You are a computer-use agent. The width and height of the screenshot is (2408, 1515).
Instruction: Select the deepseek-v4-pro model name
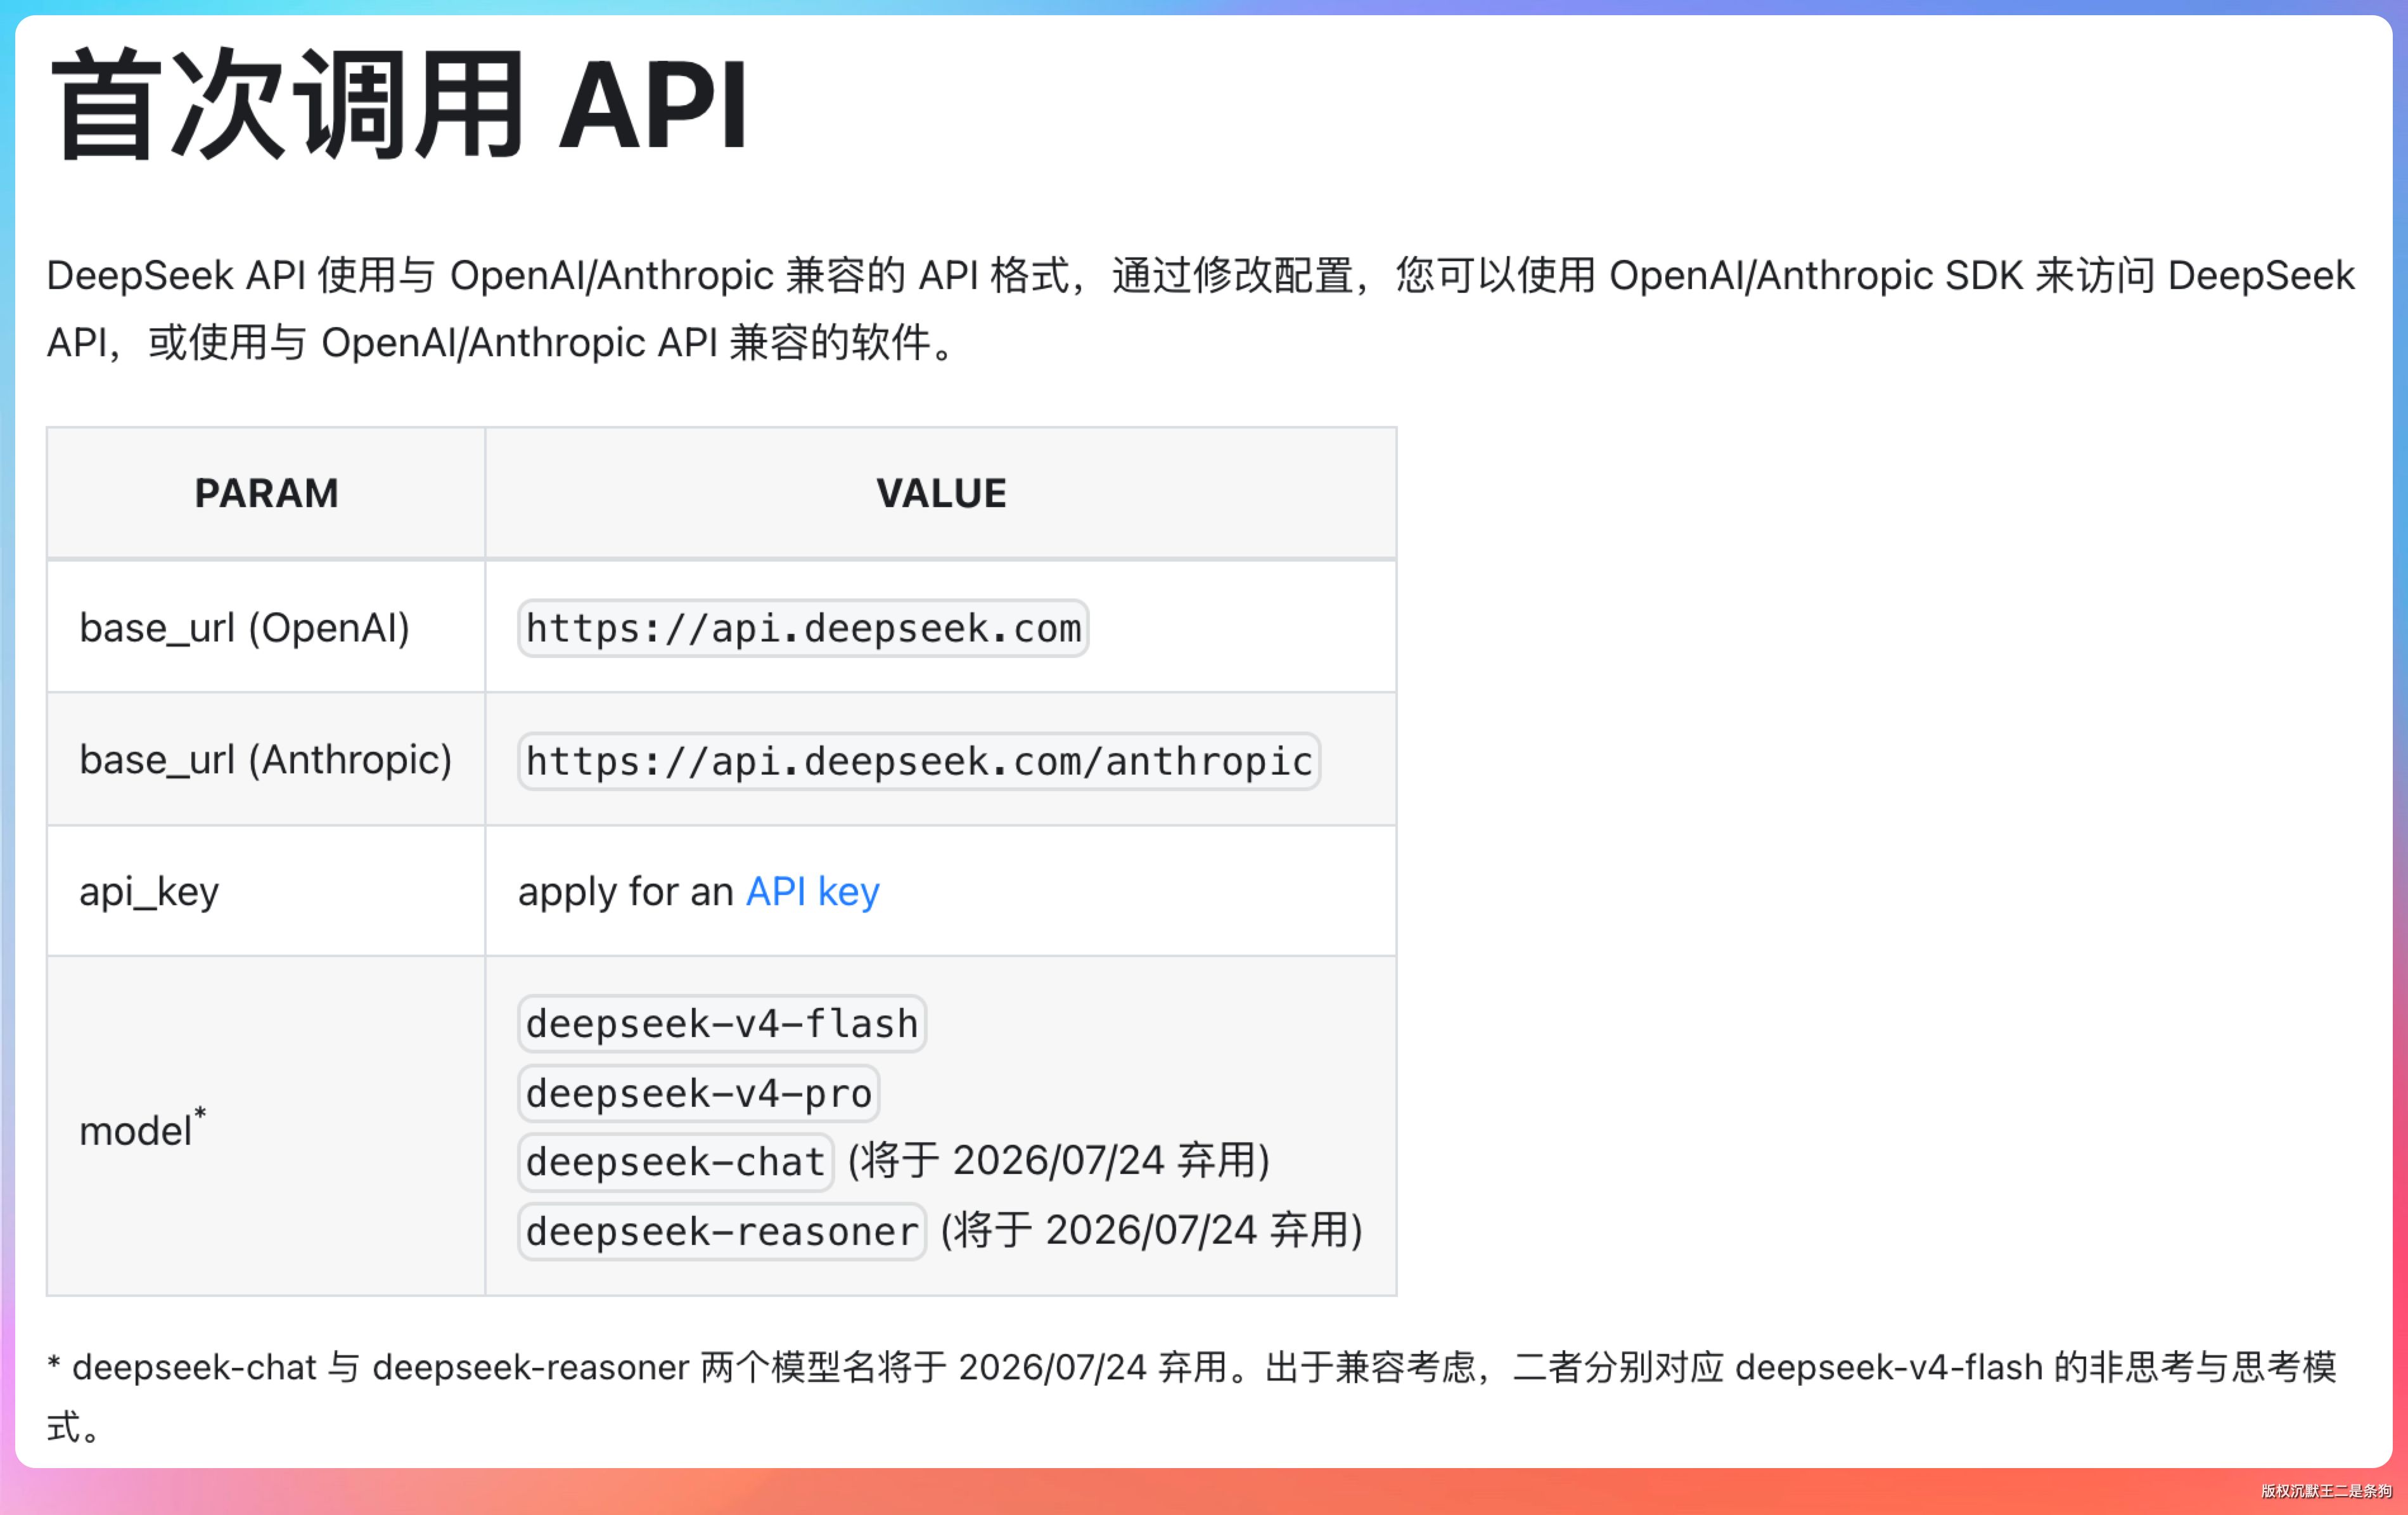(x=698, y=1093)
